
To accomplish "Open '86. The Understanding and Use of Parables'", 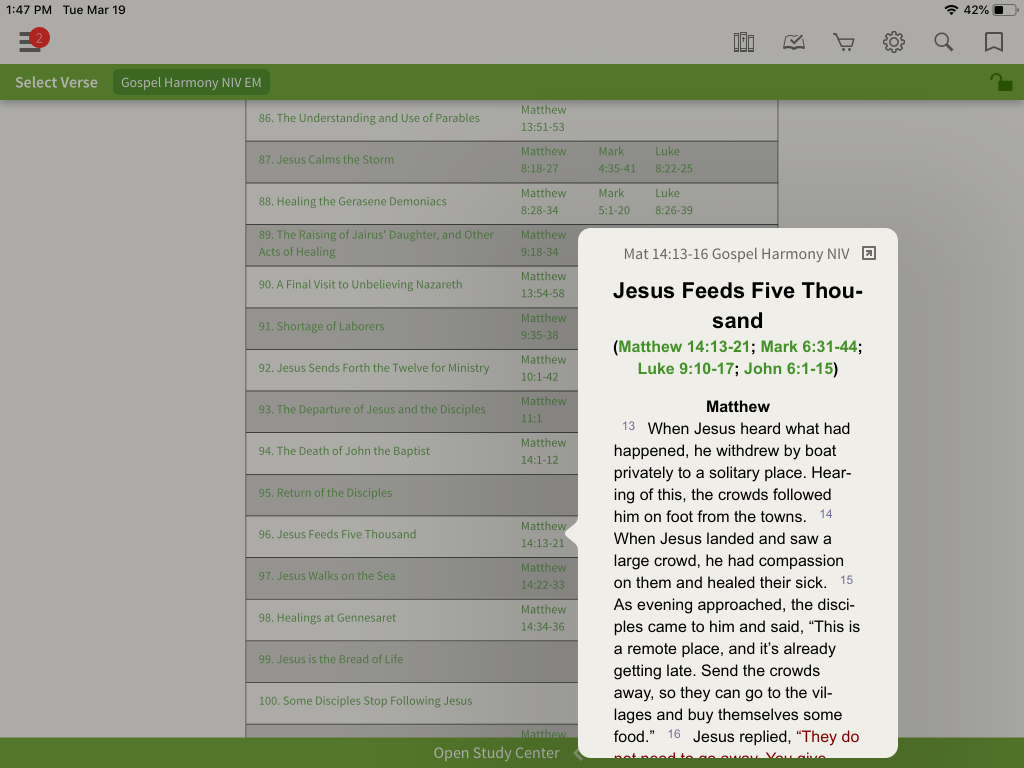I will click(369, 118).
